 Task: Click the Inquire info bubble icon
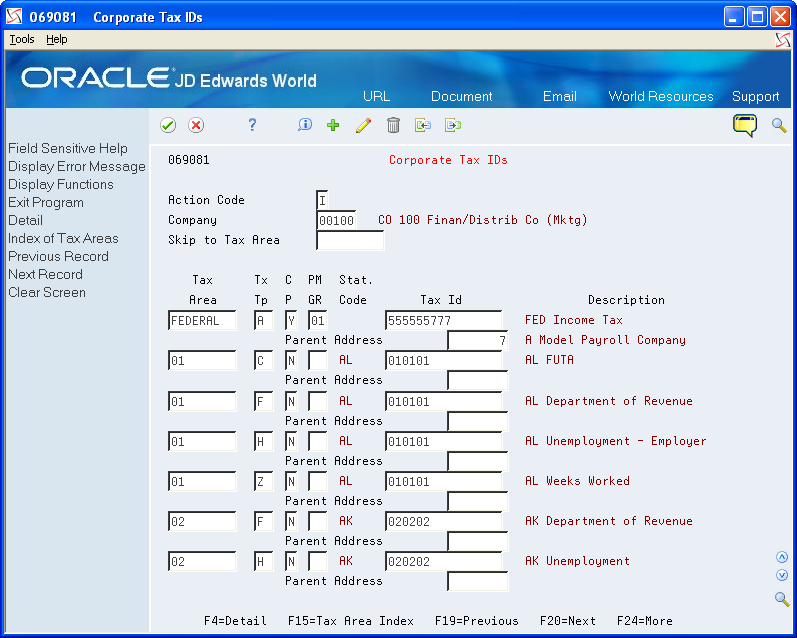point(305,125)
